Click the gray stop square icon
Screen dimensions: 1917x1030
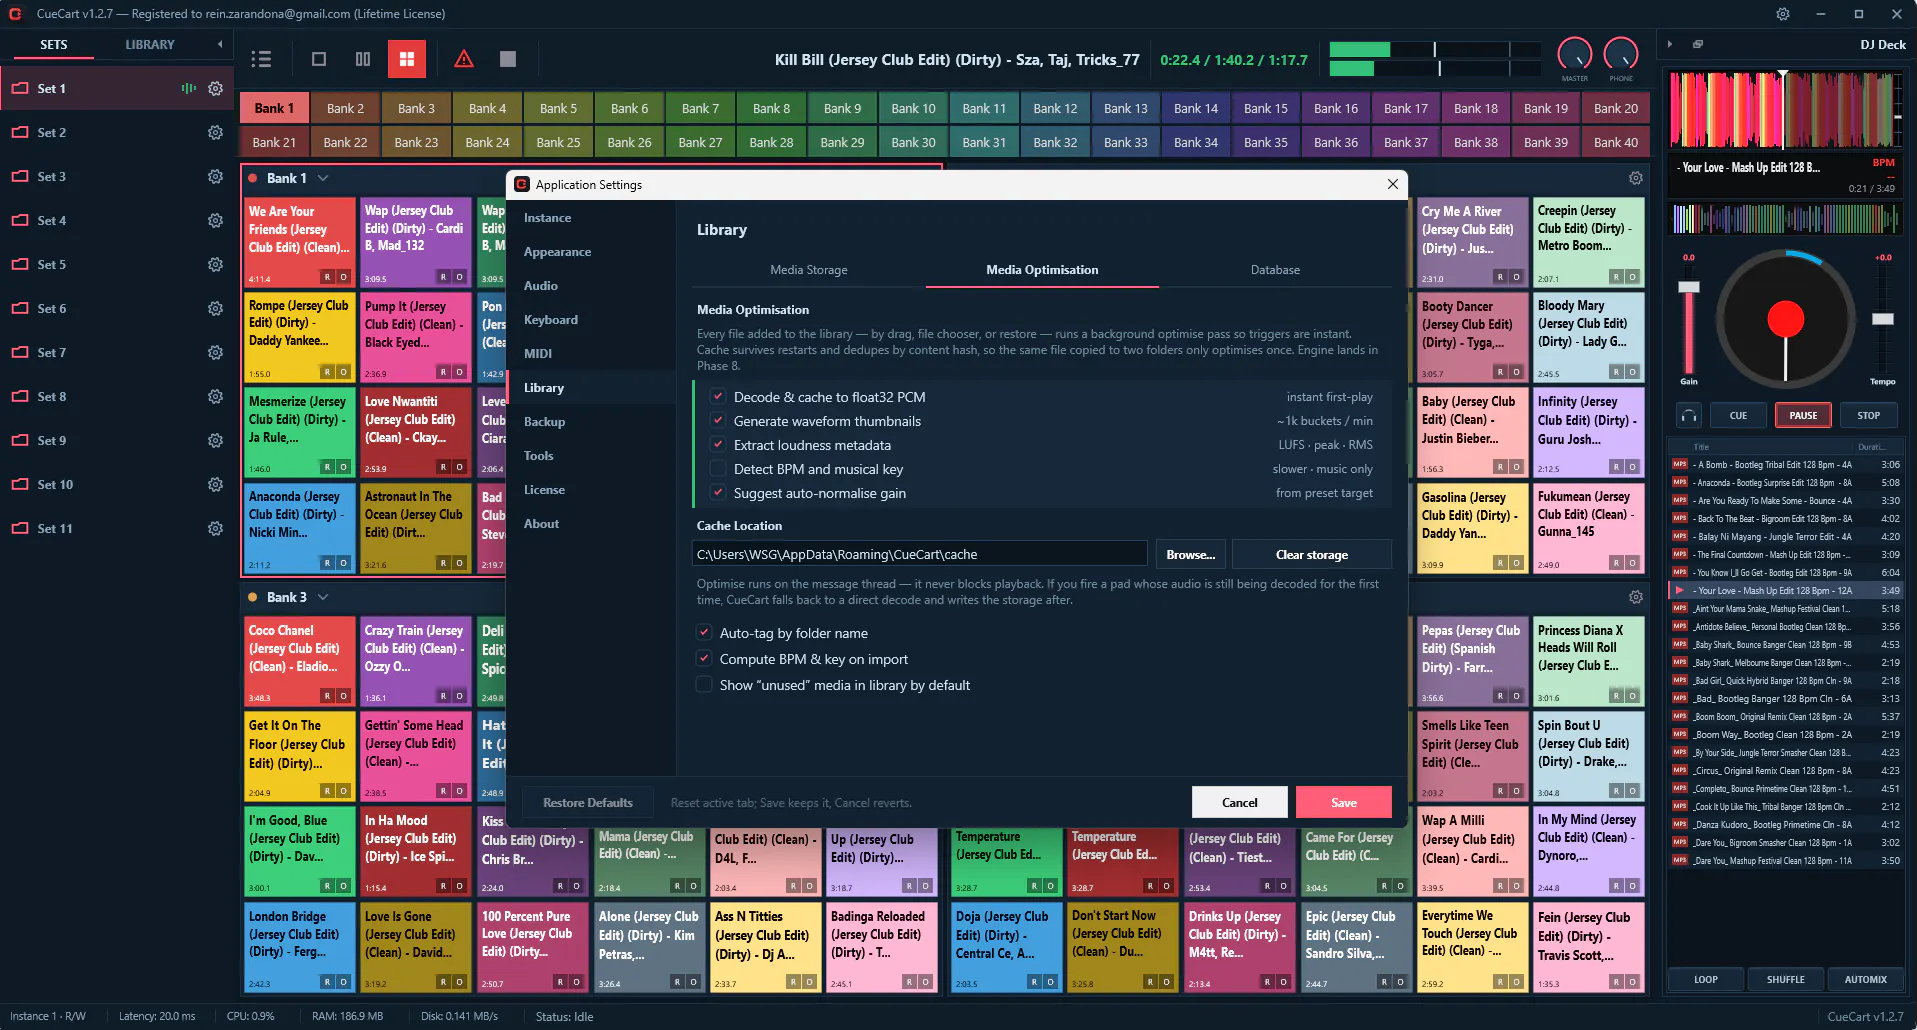pos(508,59)
